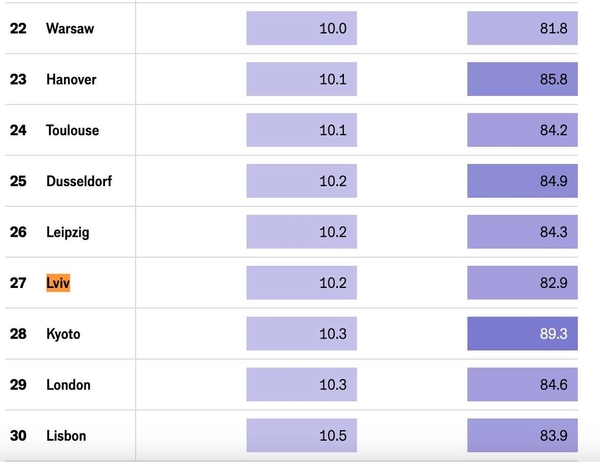Click rank number 22 beside Warsaw
The image size is (600, 462).
click(x=18, y=28)
